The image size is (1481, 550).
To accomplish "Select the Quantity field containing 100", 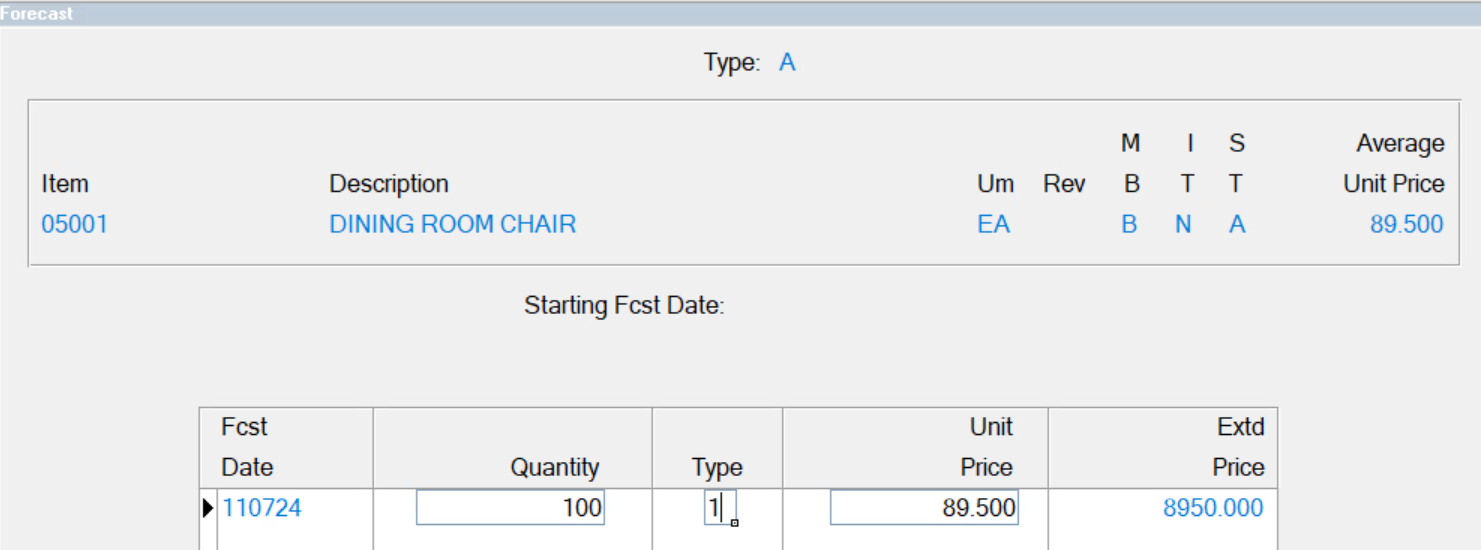I will [x=510, y=508].
